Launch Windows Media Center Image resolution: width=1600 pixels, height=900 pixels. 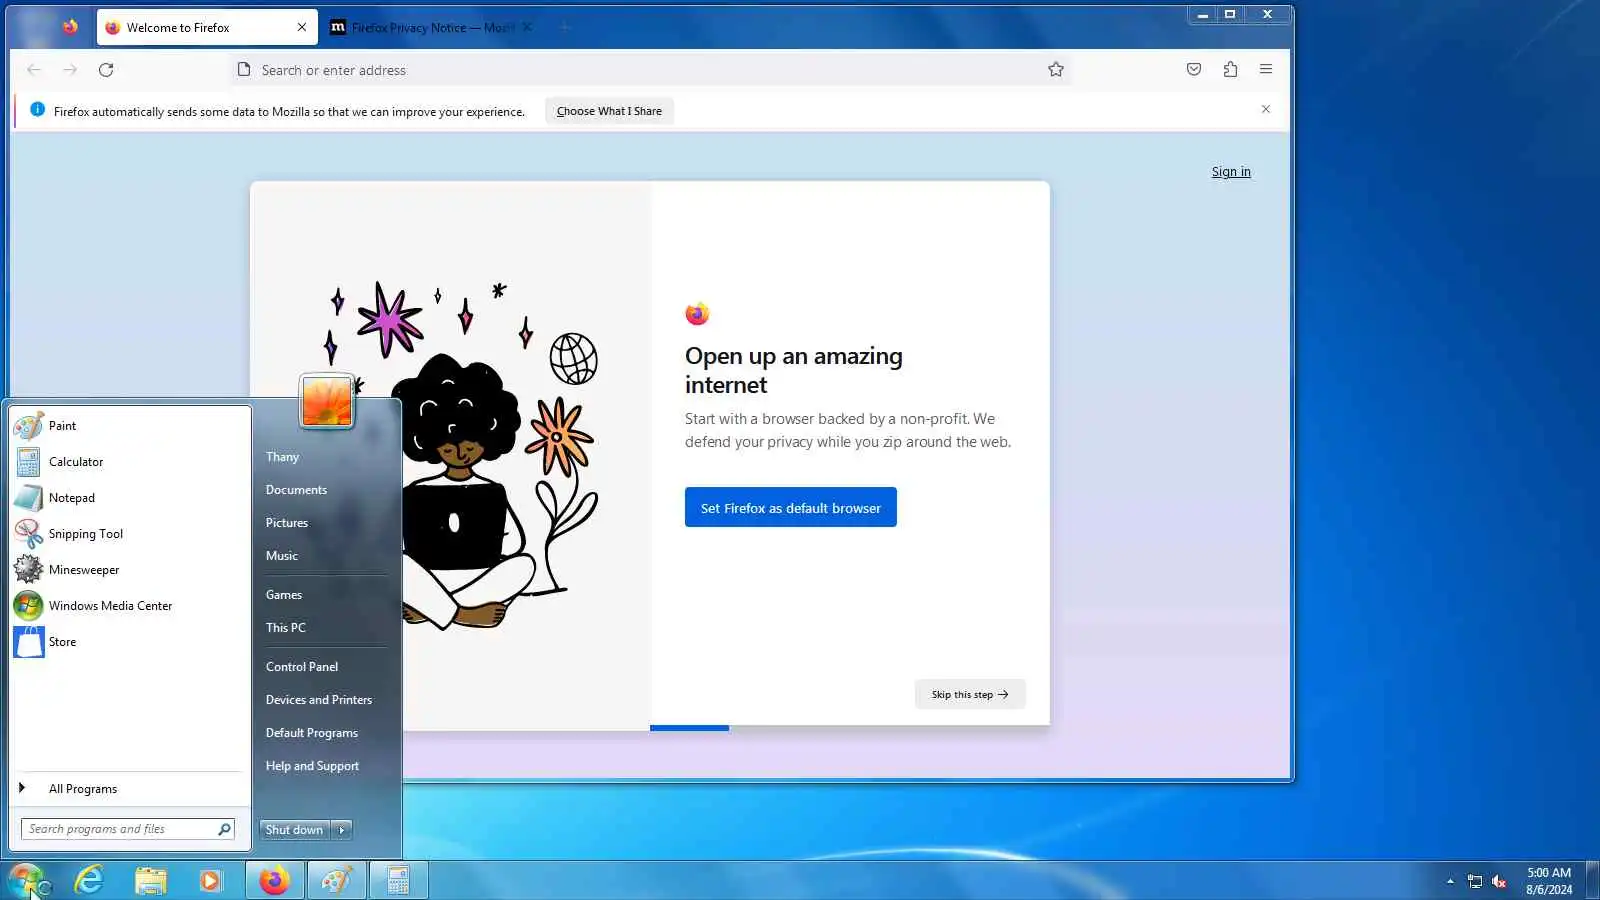[130, 606]
